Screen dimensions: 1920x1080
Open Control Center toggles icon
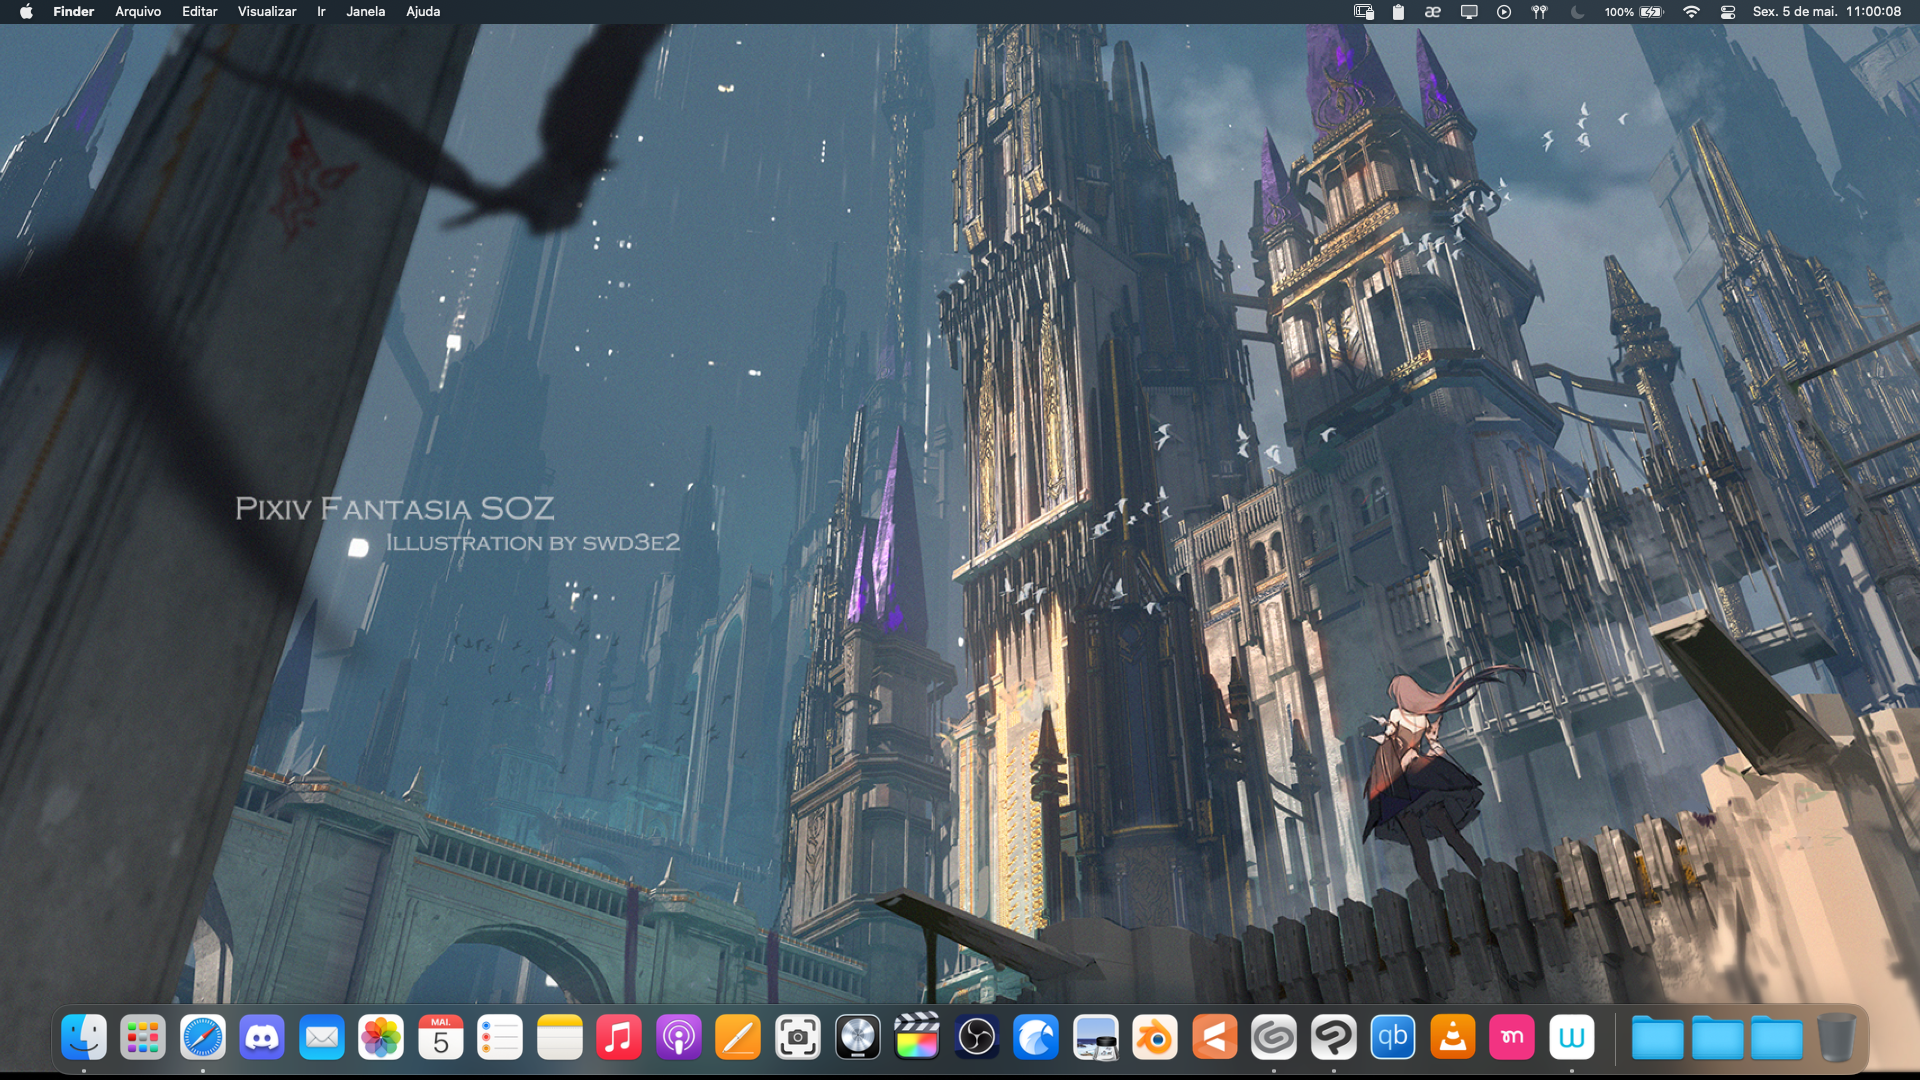point(1728,12)
